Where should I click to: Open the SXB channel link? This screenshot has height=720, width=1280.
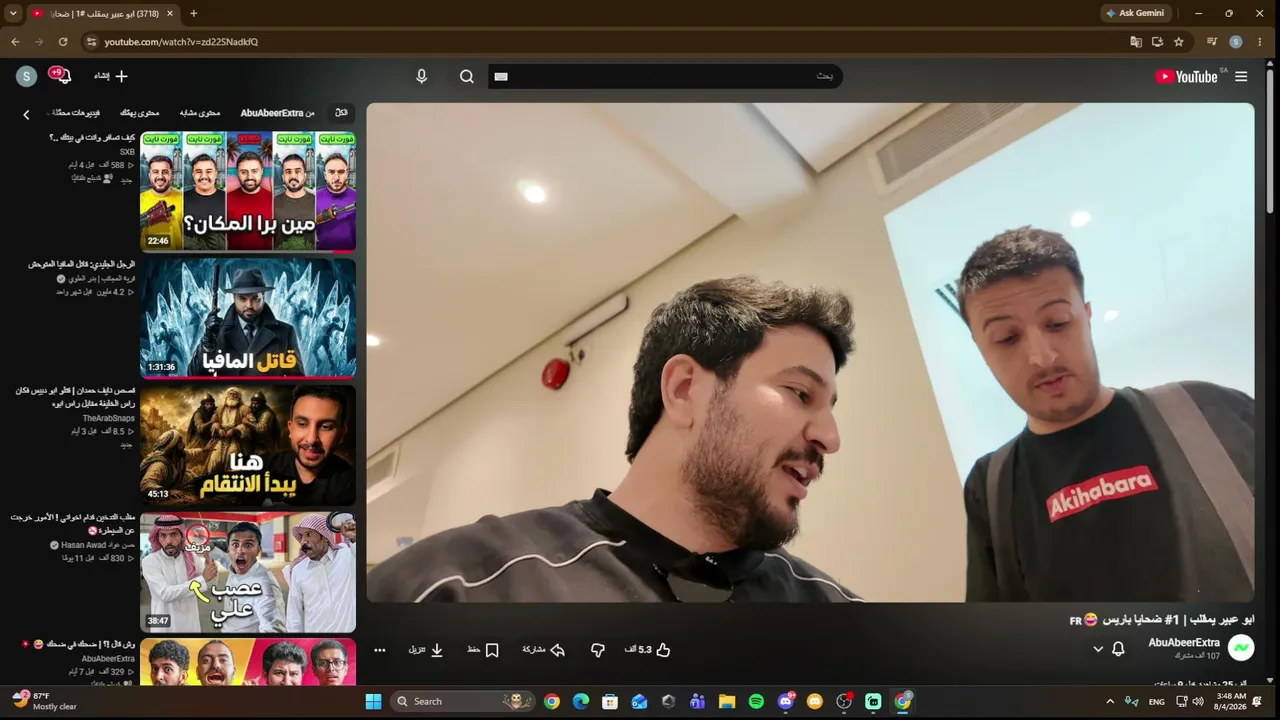[x=127, y=152]
